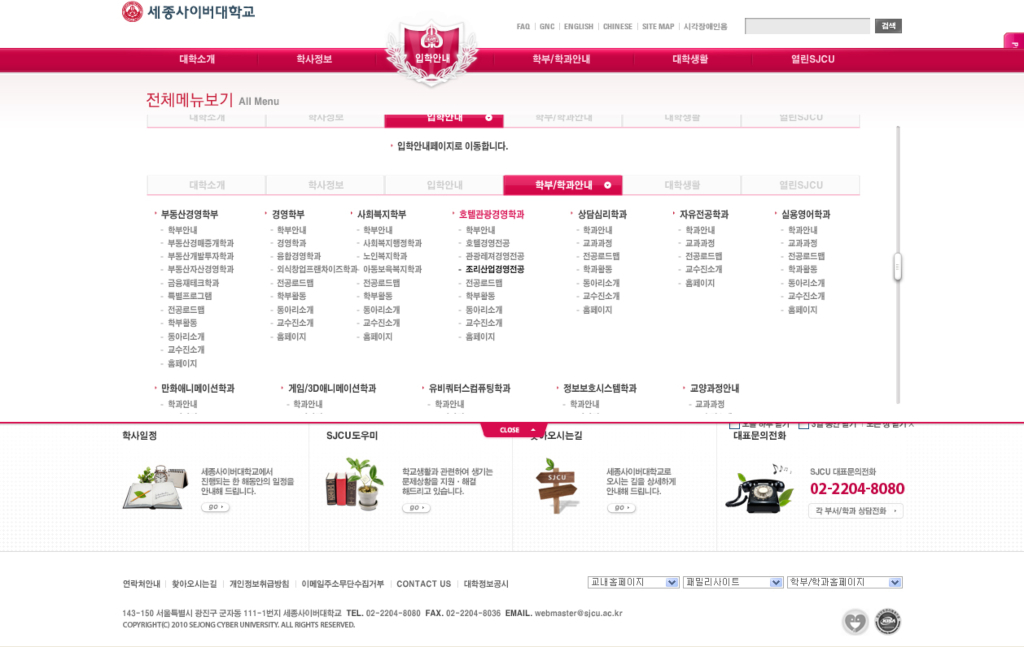Click the SJCU wooden signpost image
The height and width of the screenshot is (647, 1024).
point(556,486)
